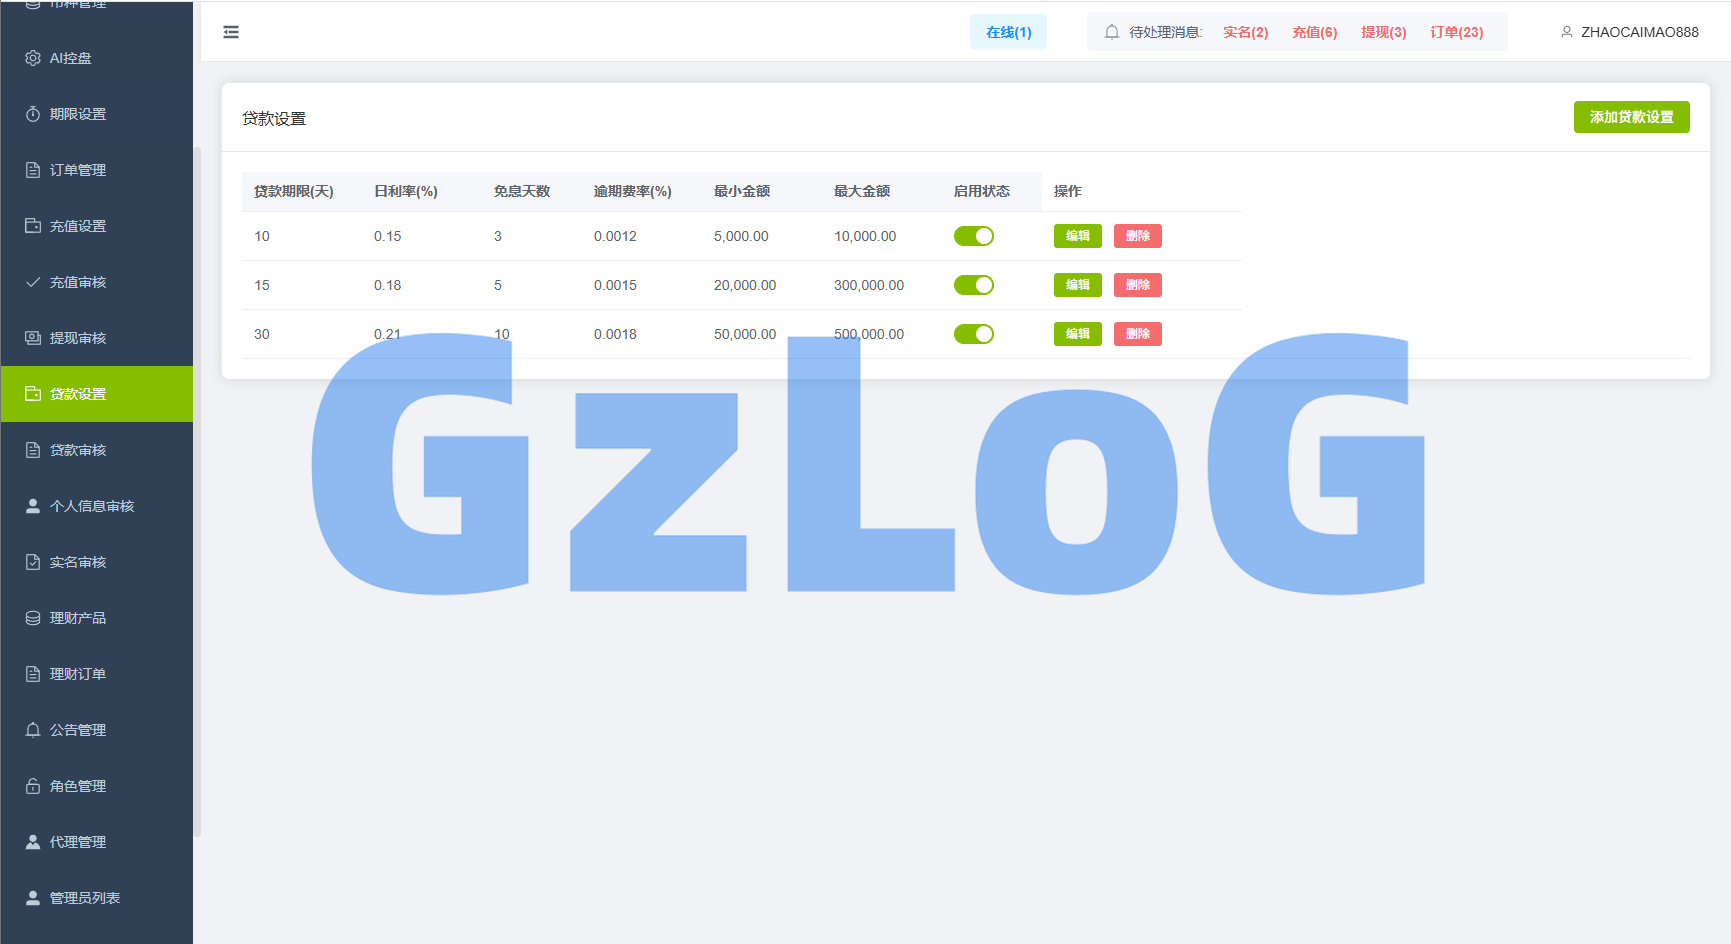This screenshot has width=1731, height=944.
Task: Collapse sidebar with hamburger menu icon
Action: 231,32
